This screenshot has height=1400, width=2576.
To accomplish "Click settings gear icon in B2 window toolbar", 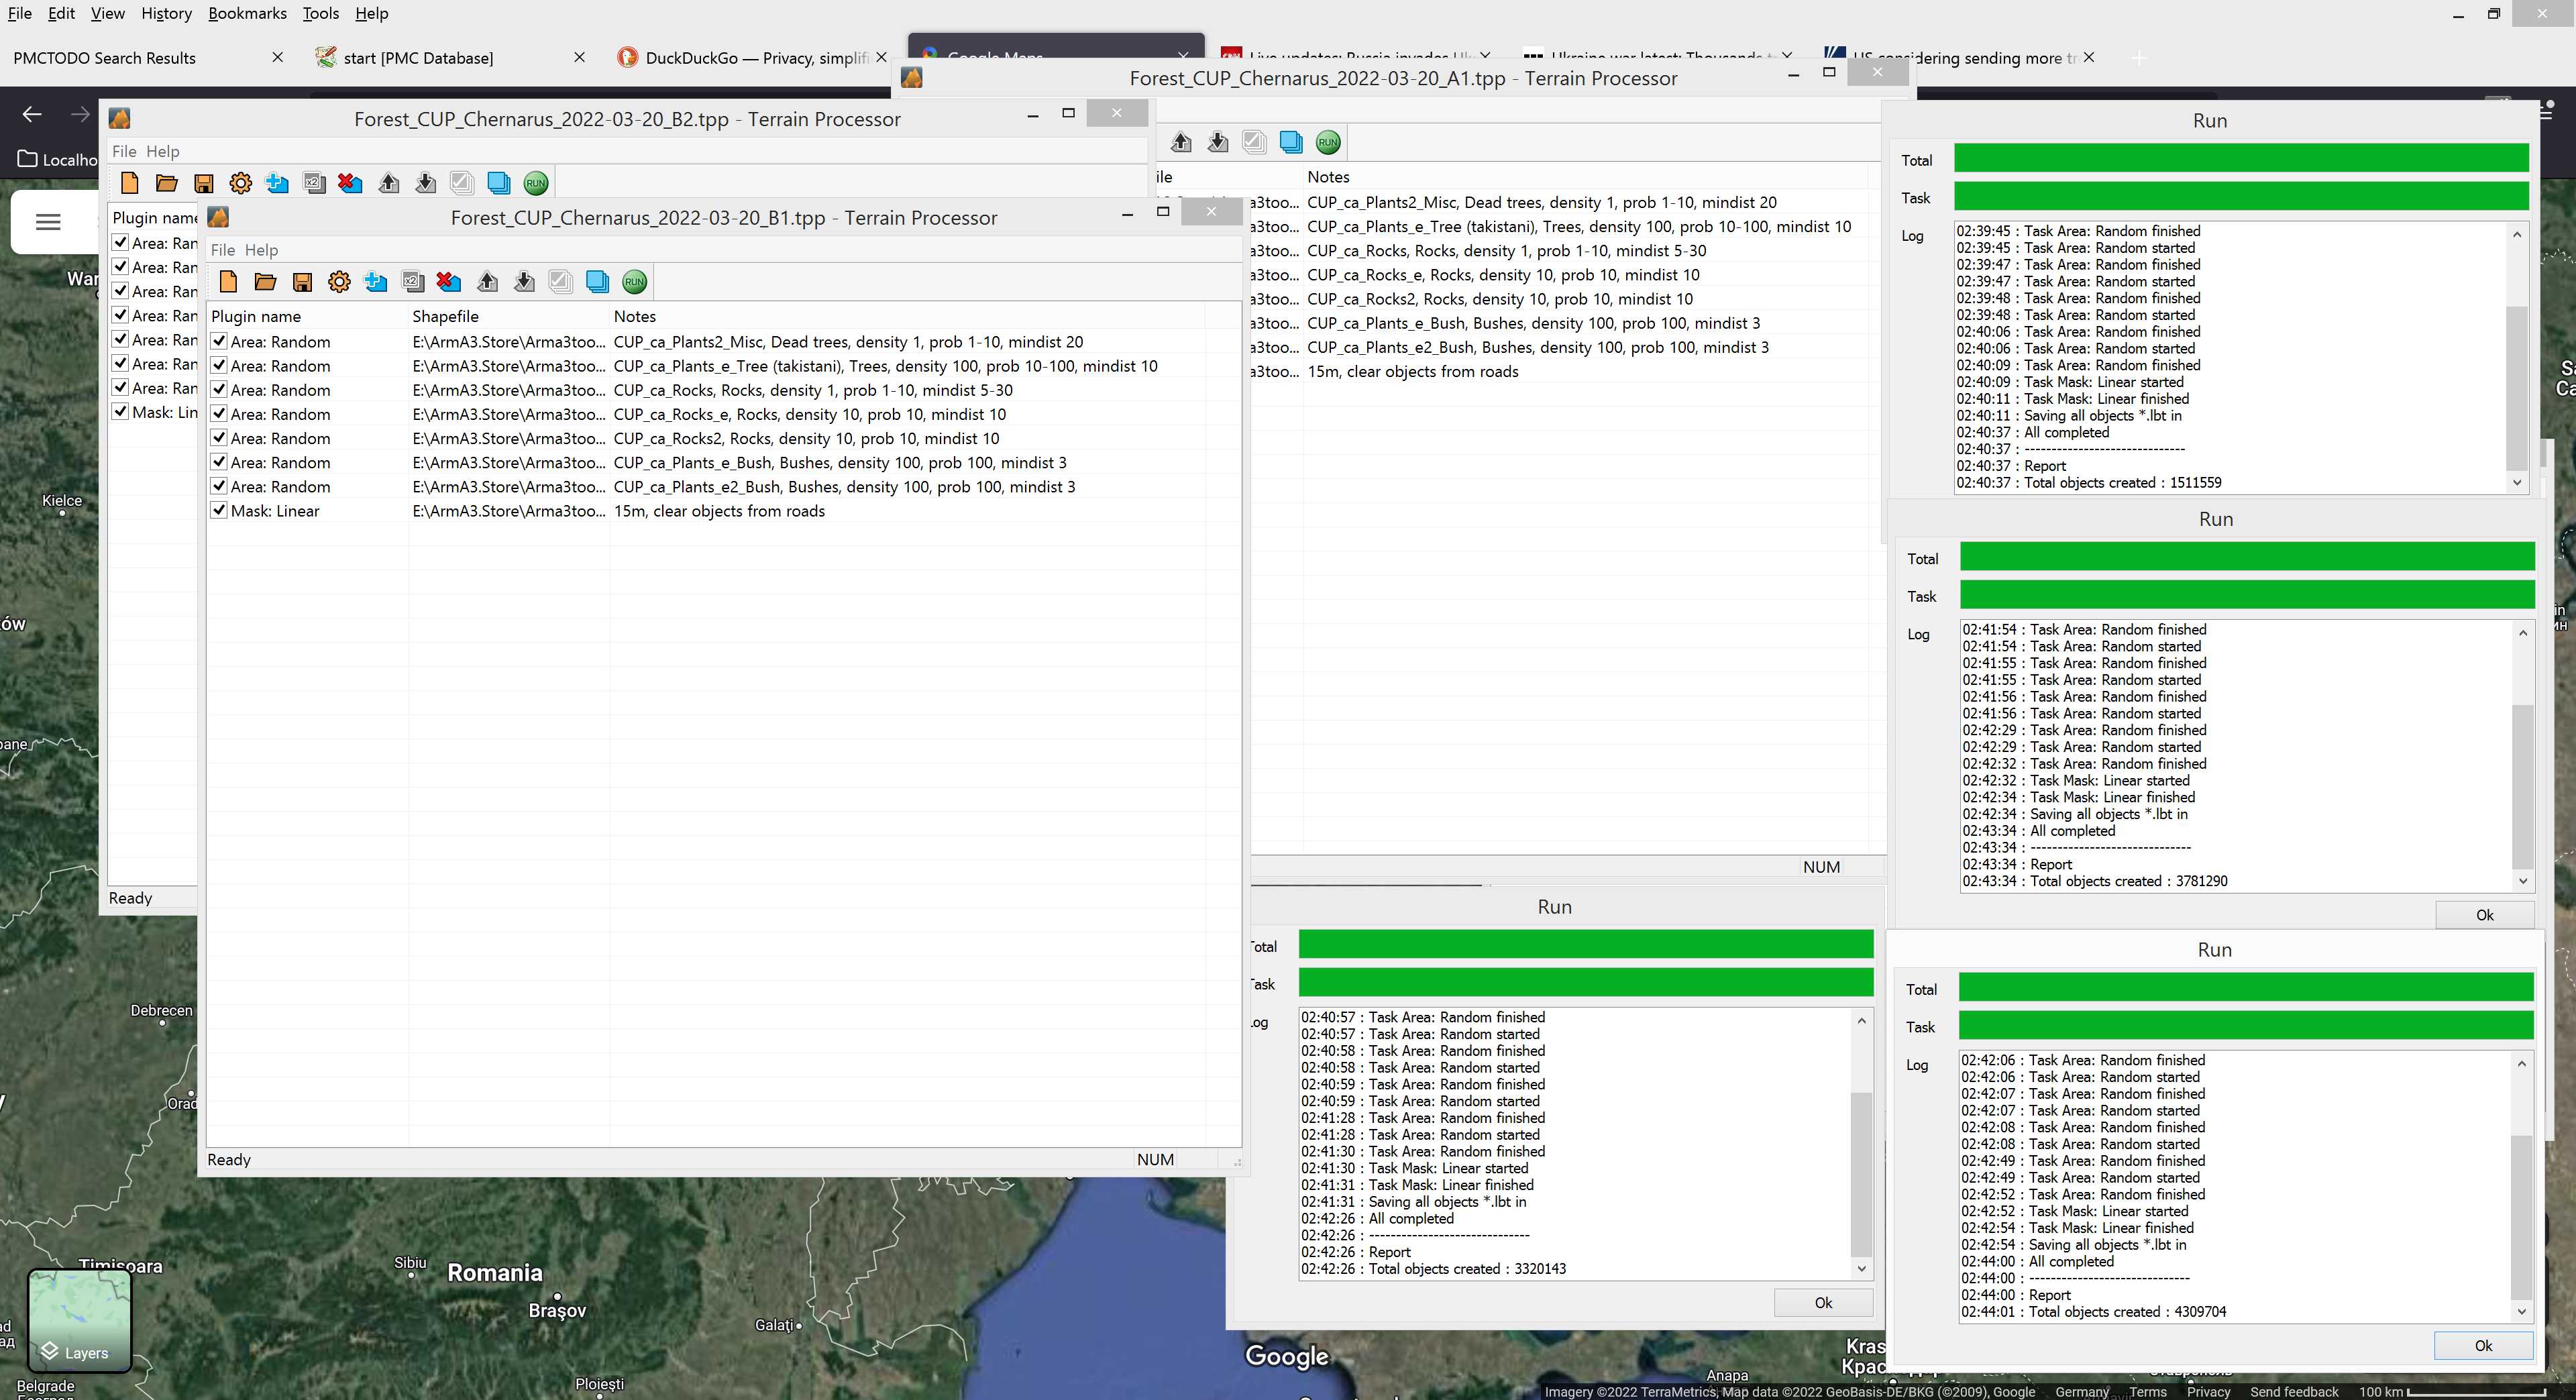I will (240, 183).
